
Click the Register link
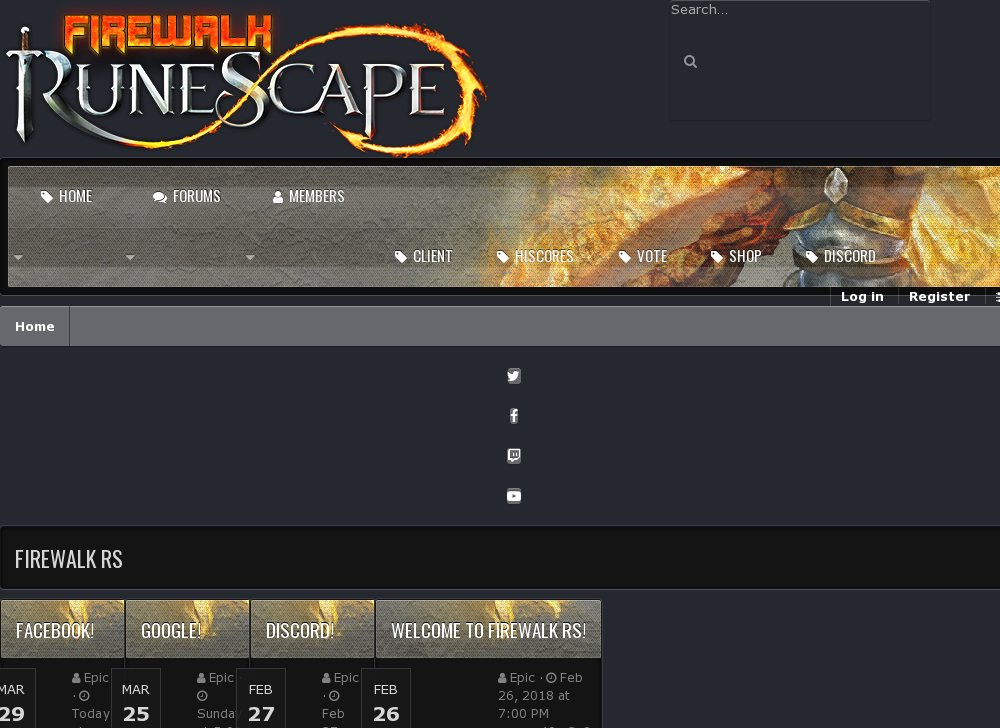click(939, 296)
